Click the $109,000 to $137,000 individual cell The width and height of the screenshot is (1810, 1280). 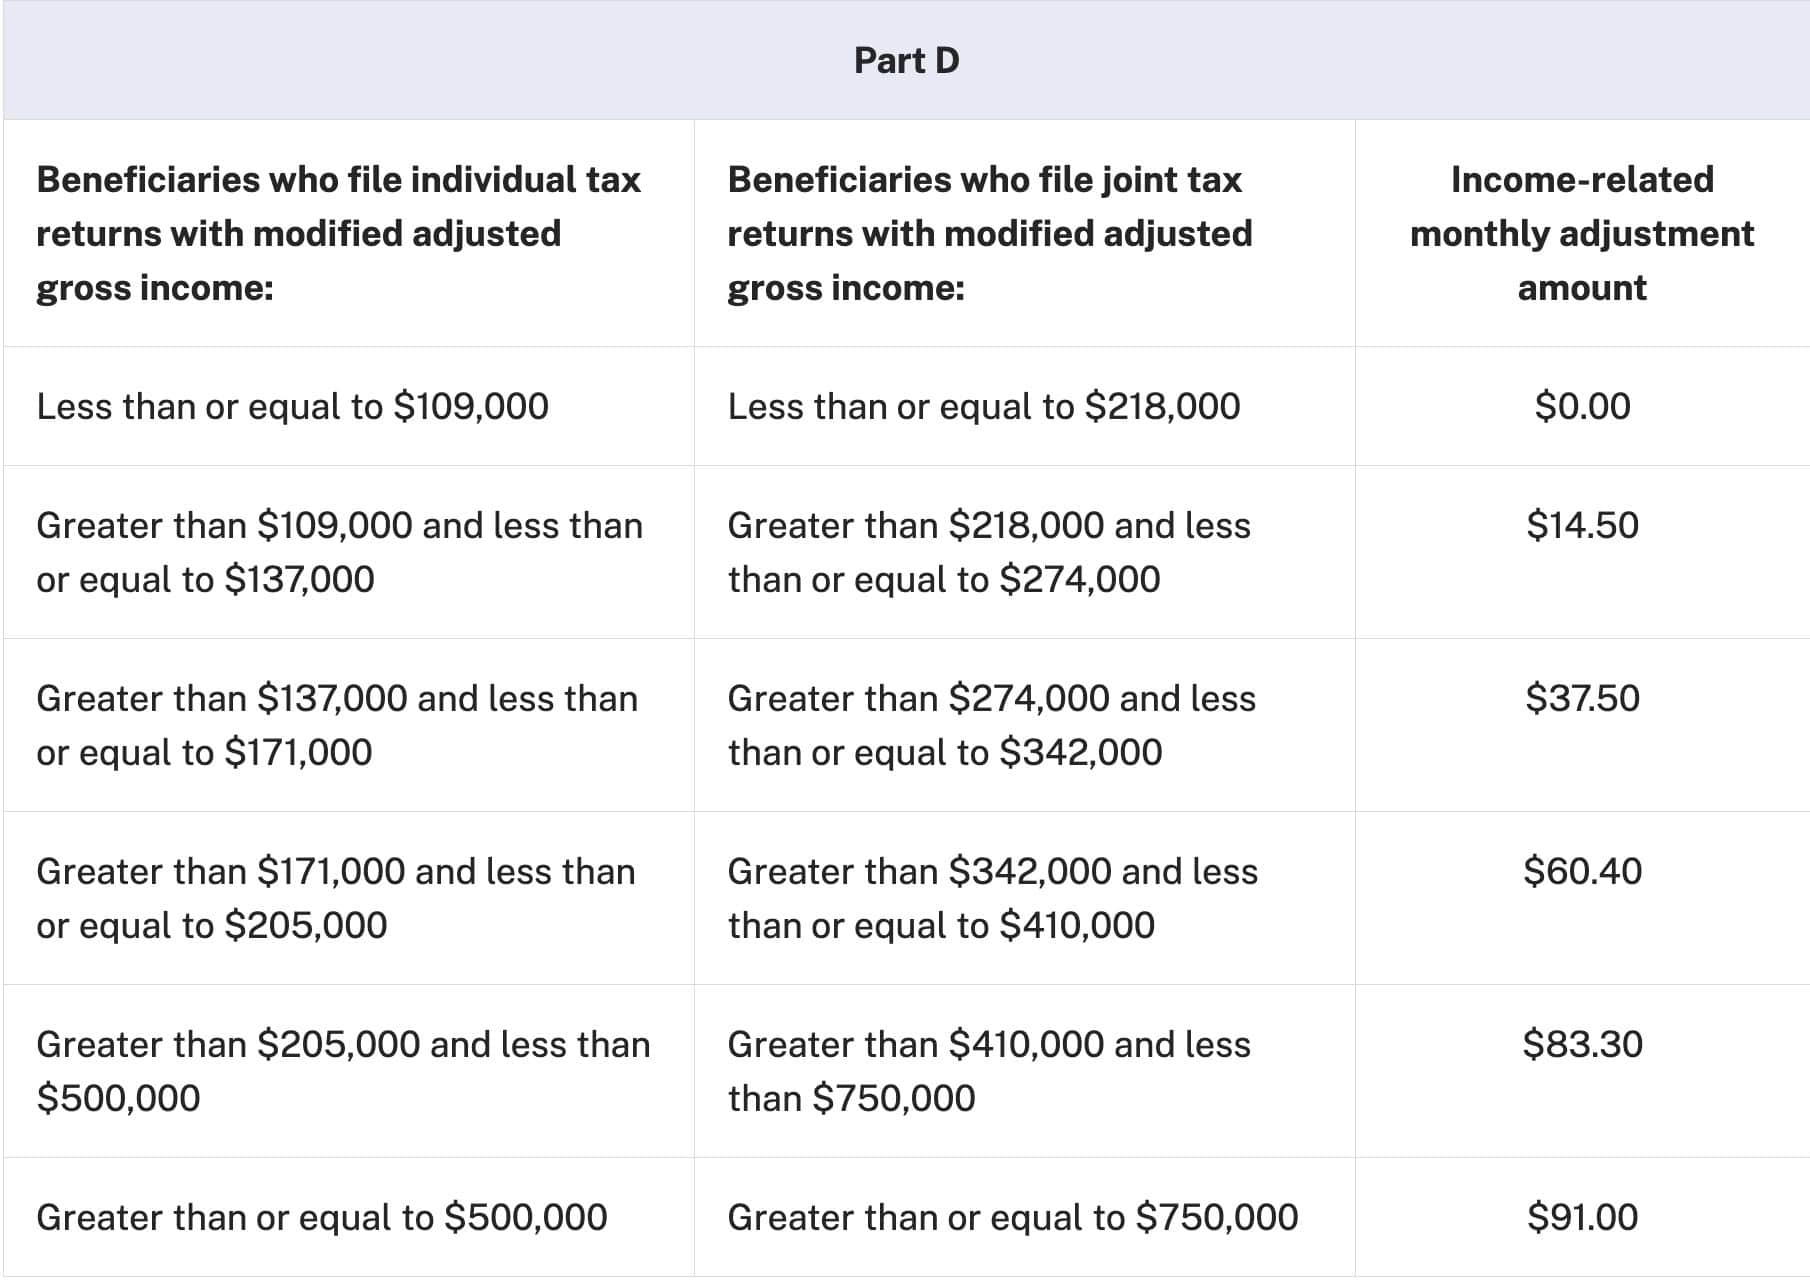[x=339, y=552]
